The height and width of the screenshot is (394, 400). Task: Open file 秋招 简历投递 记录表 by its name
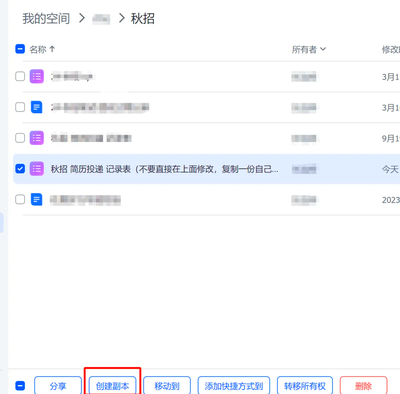[164, 169]
